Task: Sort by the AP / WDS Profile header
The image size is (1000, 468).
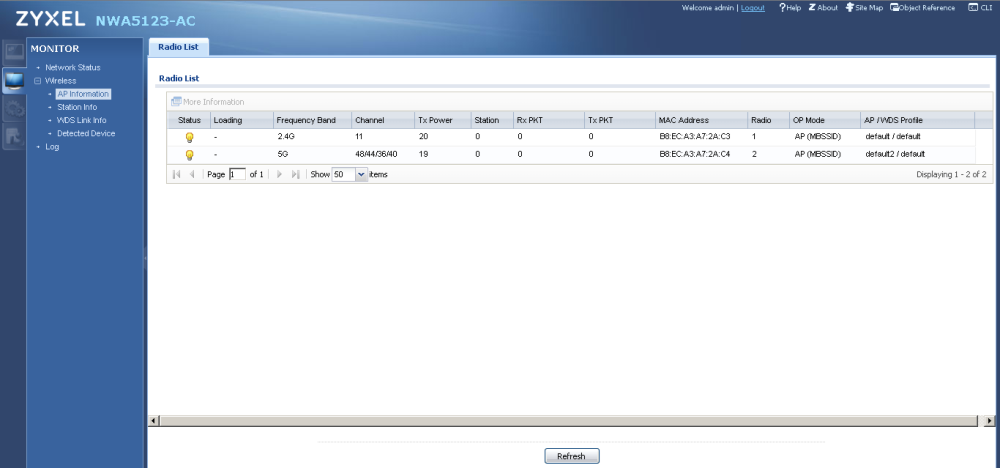Action: point(917,120)
